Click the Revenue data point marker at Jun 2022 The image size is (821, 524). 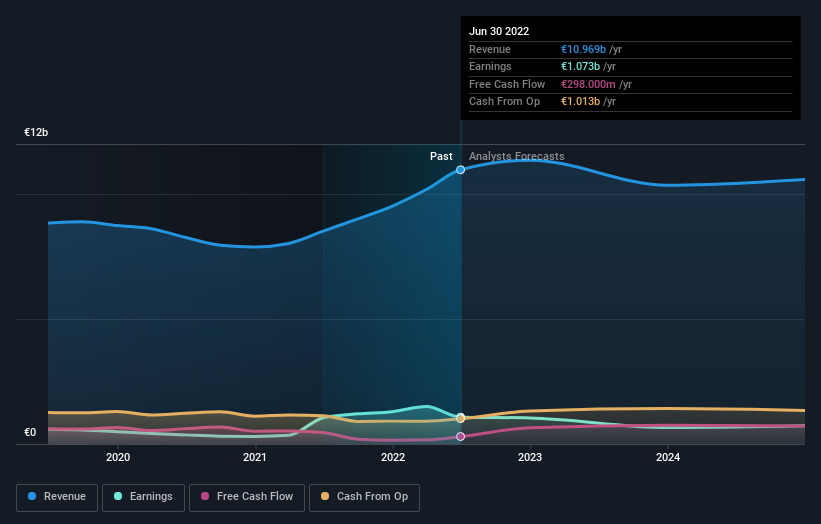tap(460, 170)
